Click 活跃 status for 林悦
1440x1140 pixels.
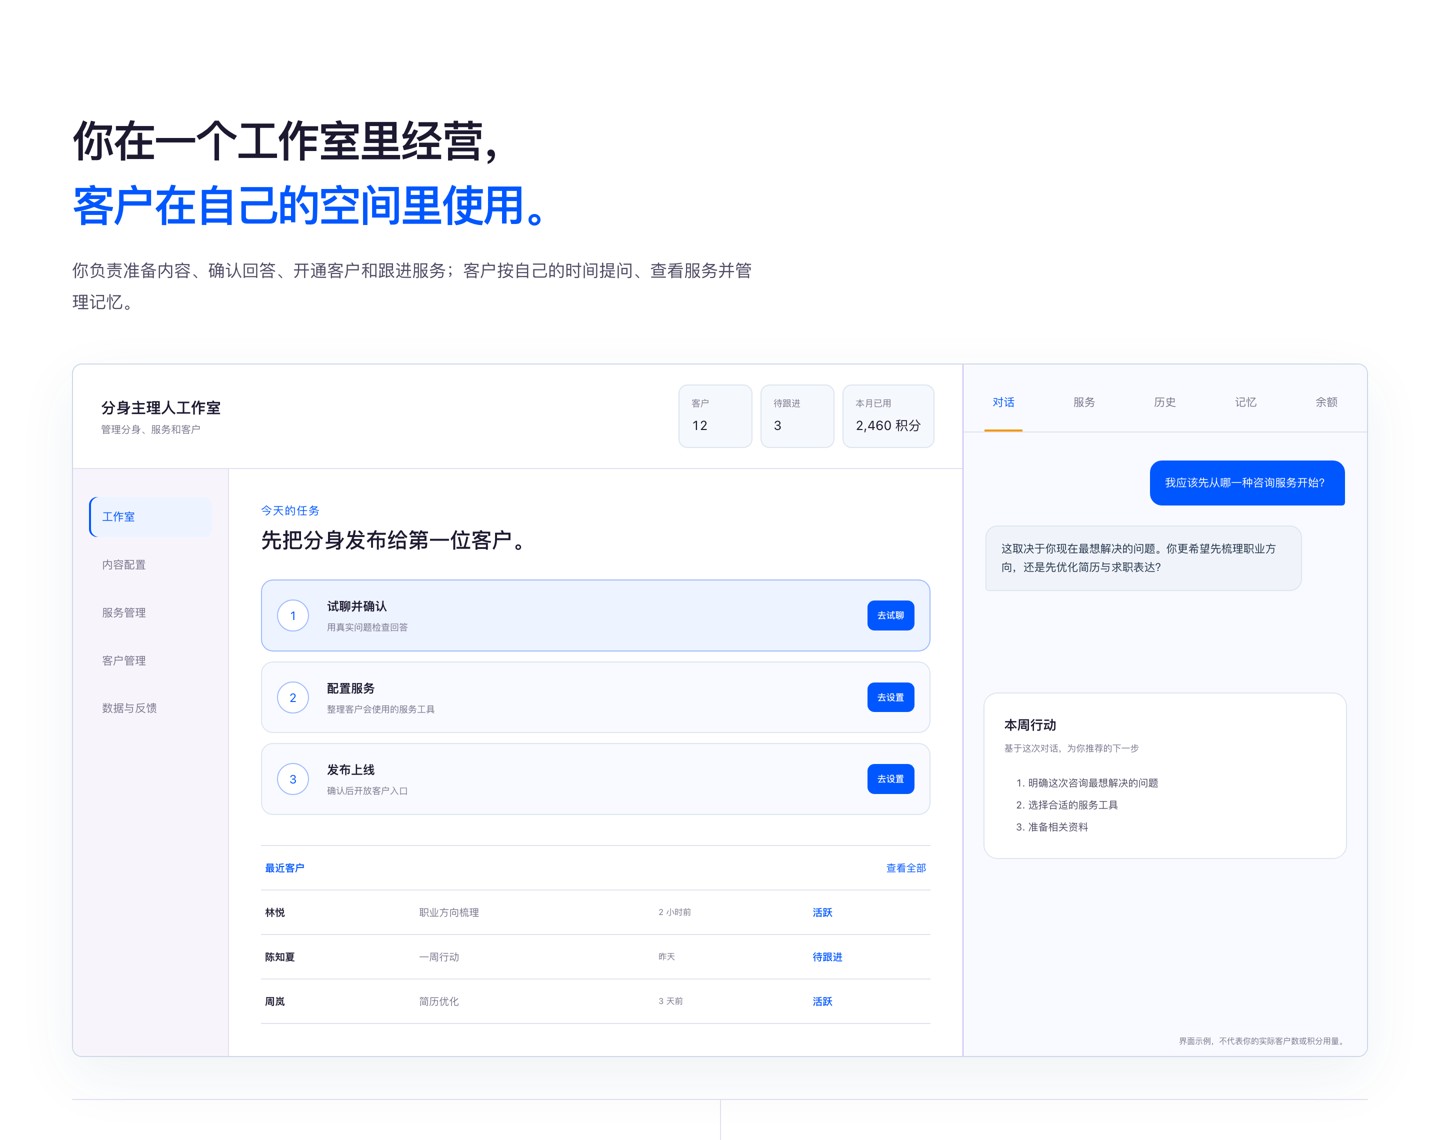pos(822,912)
